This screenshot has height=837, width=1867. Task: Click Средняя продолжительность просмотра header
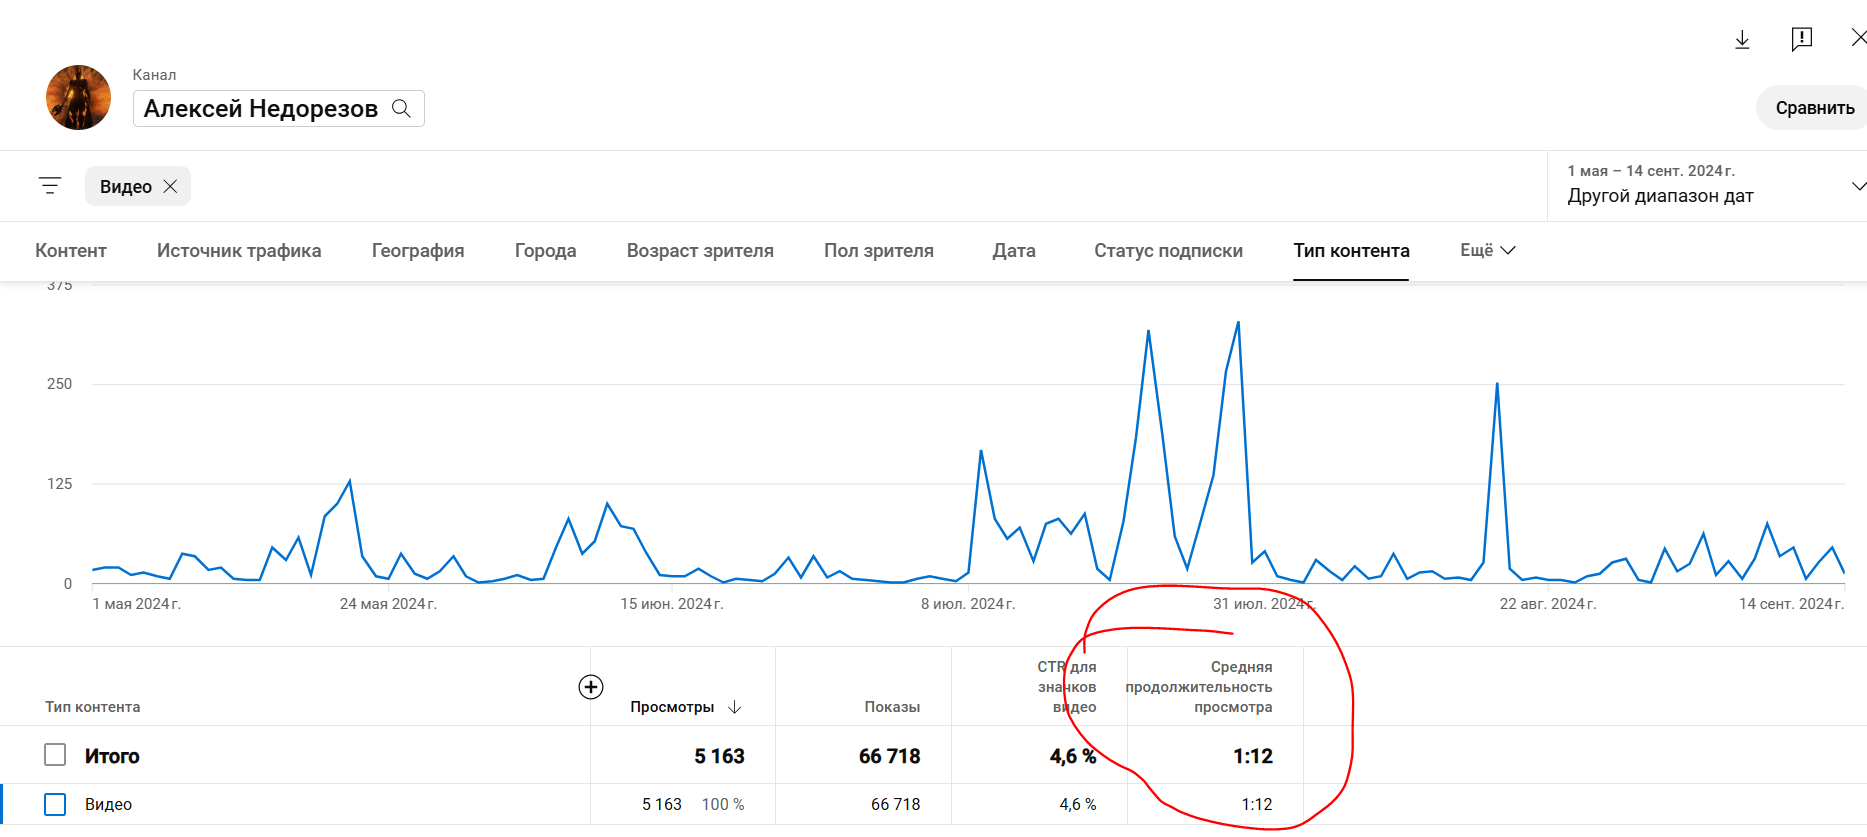1199,687
